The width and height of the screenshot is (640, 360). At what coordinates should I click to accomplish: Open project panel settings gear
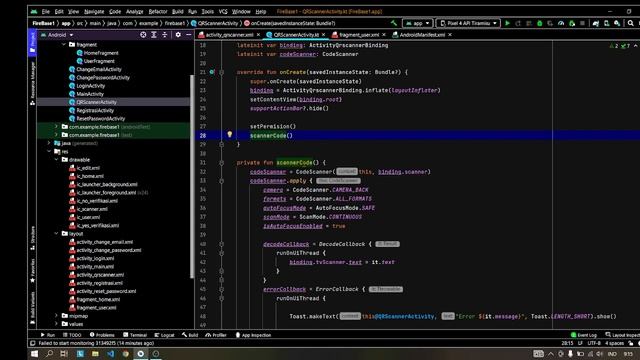click(178, 35)
